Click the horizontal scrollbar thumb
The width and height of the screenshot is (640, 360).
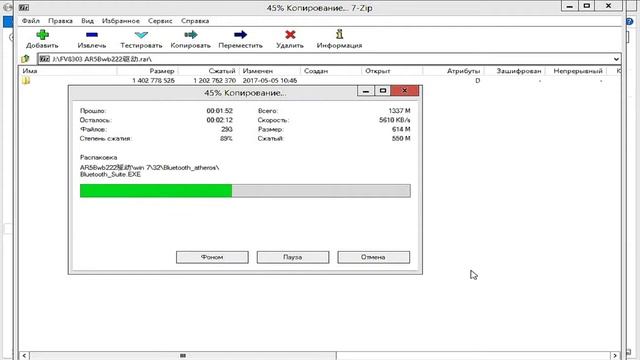[183, 356]
